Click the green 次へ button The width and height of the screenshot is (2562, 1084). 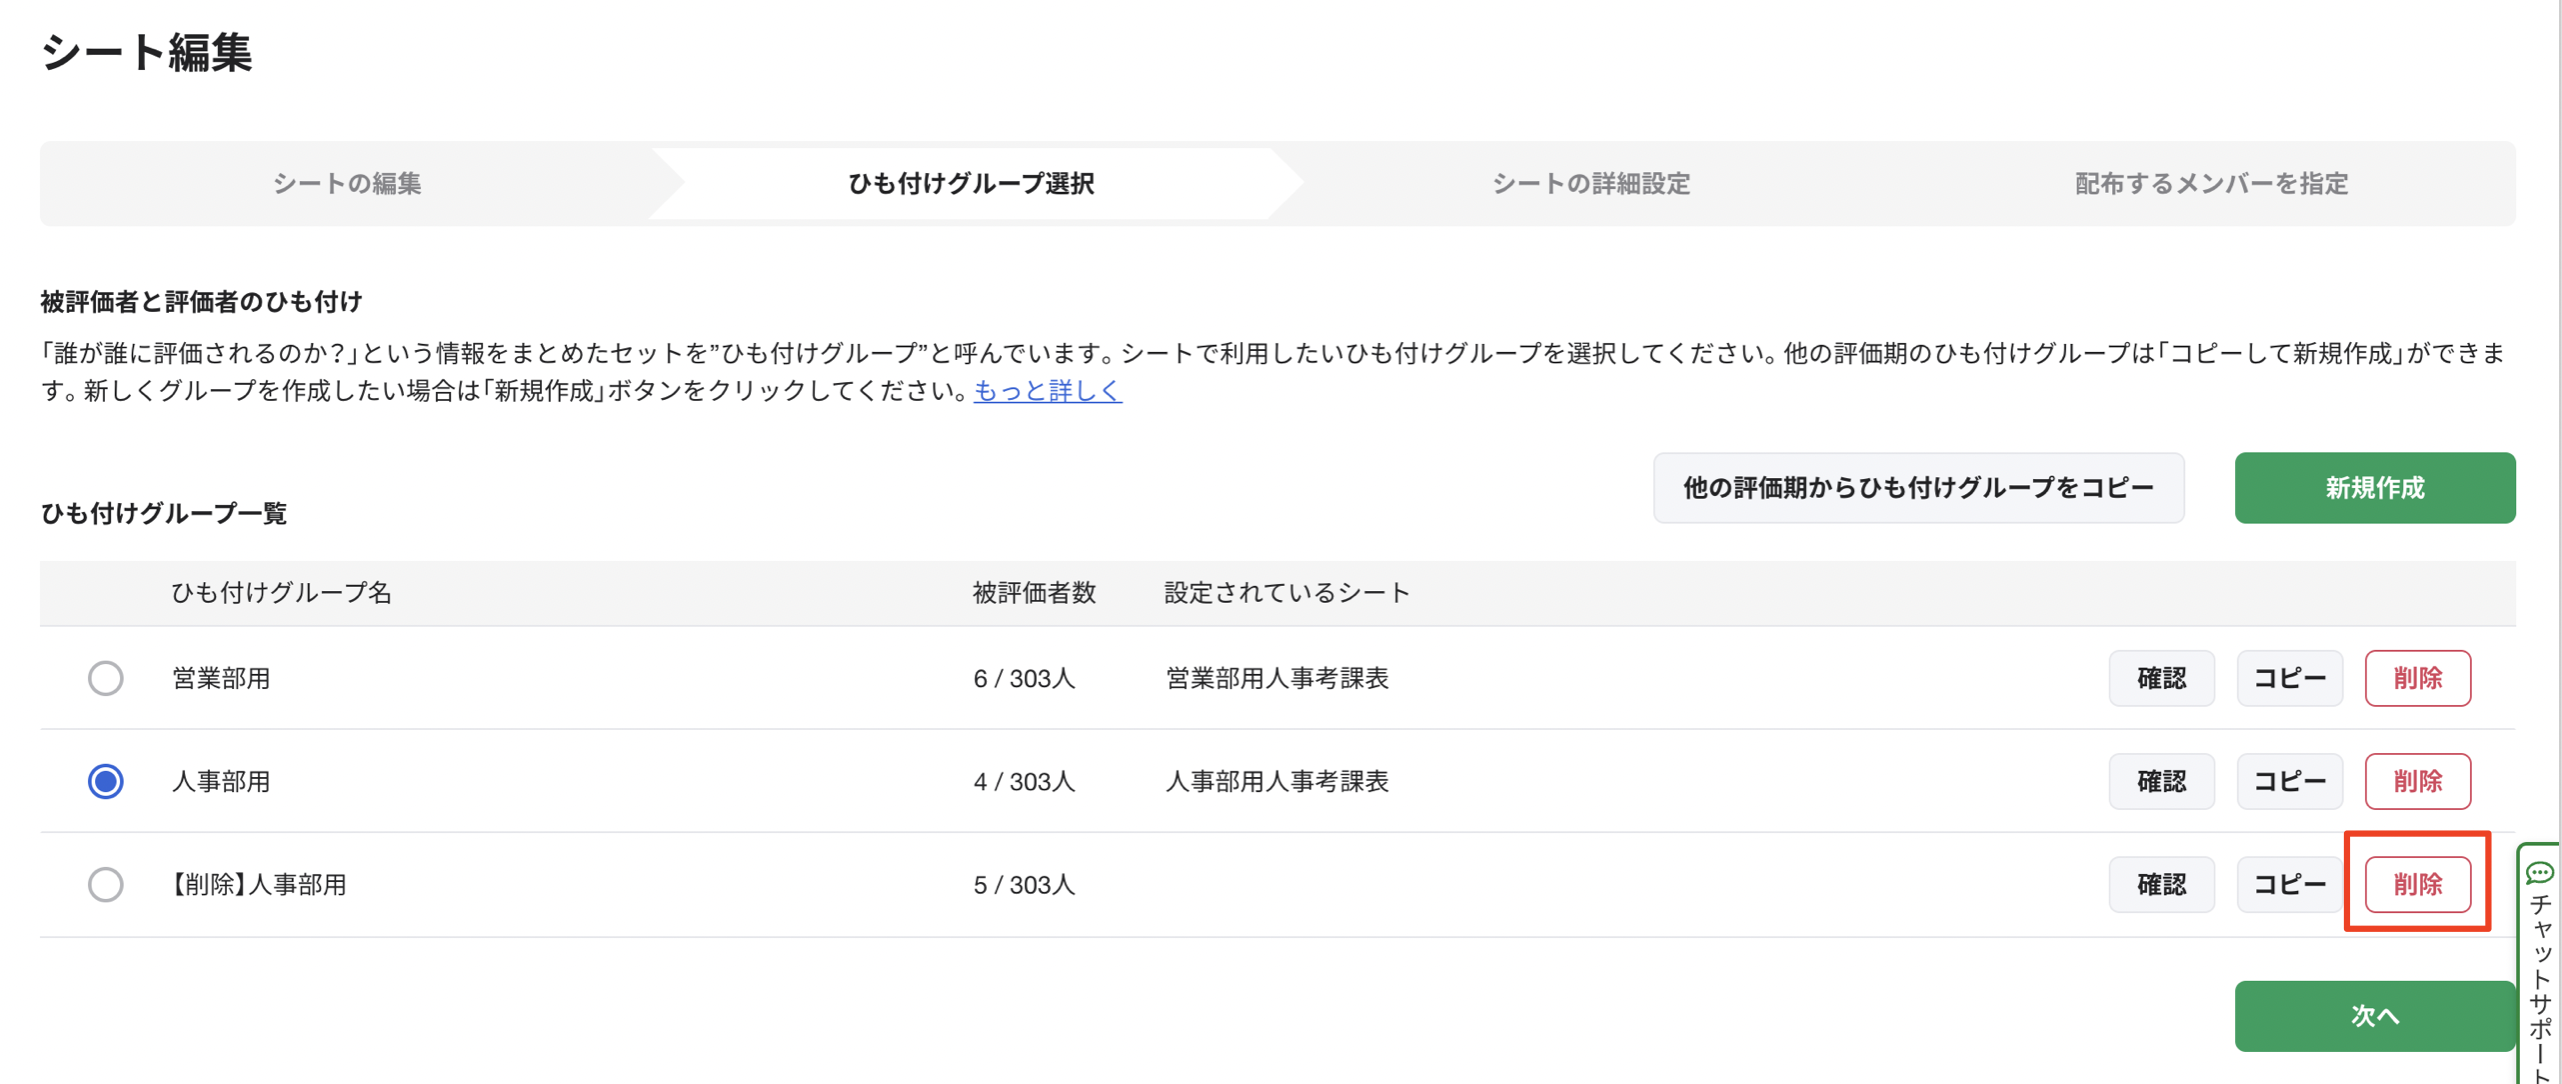2374,1016
